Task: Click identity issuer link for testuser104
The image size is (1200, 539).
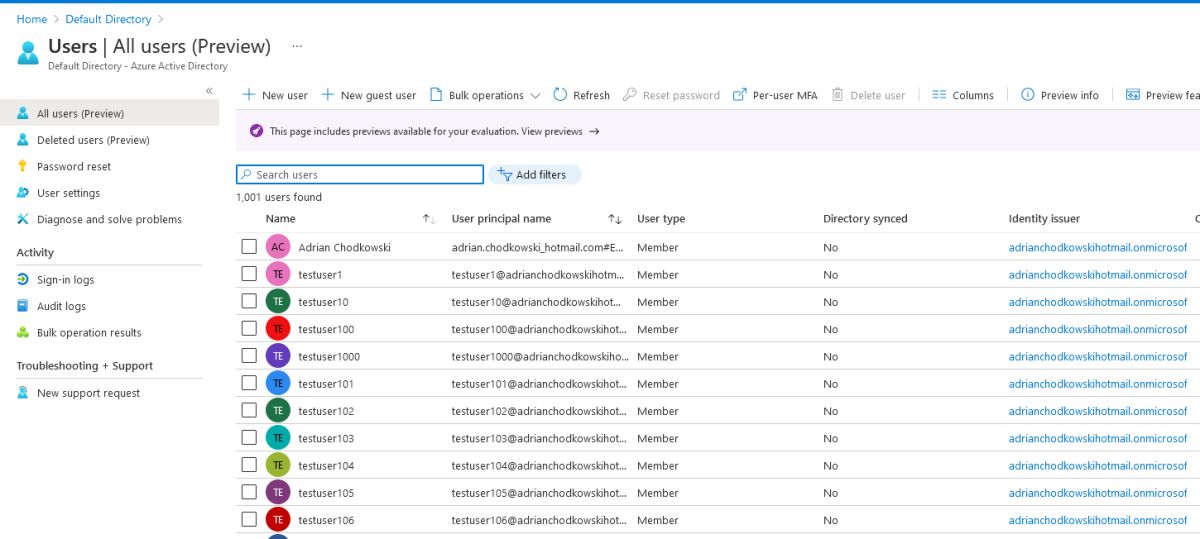Action: point(1098,466)
